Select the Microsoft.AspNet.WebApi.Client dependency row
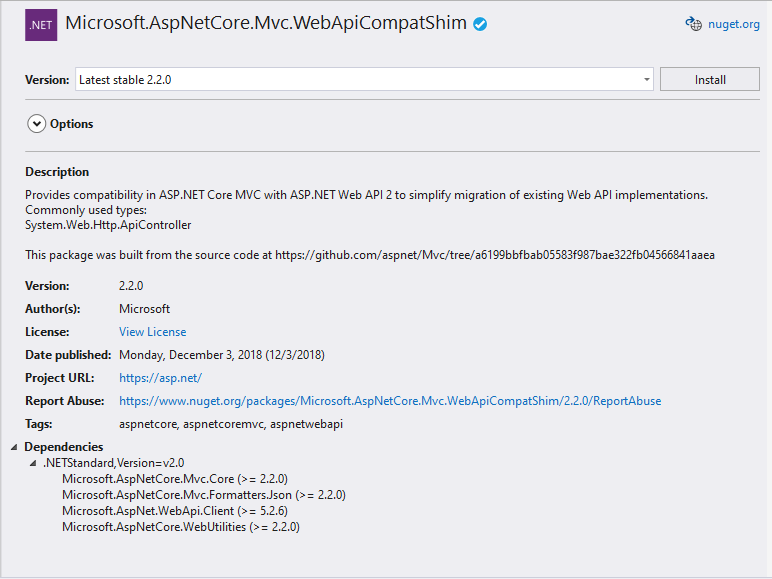Screen dimensions: 772x579 (175, 511)
